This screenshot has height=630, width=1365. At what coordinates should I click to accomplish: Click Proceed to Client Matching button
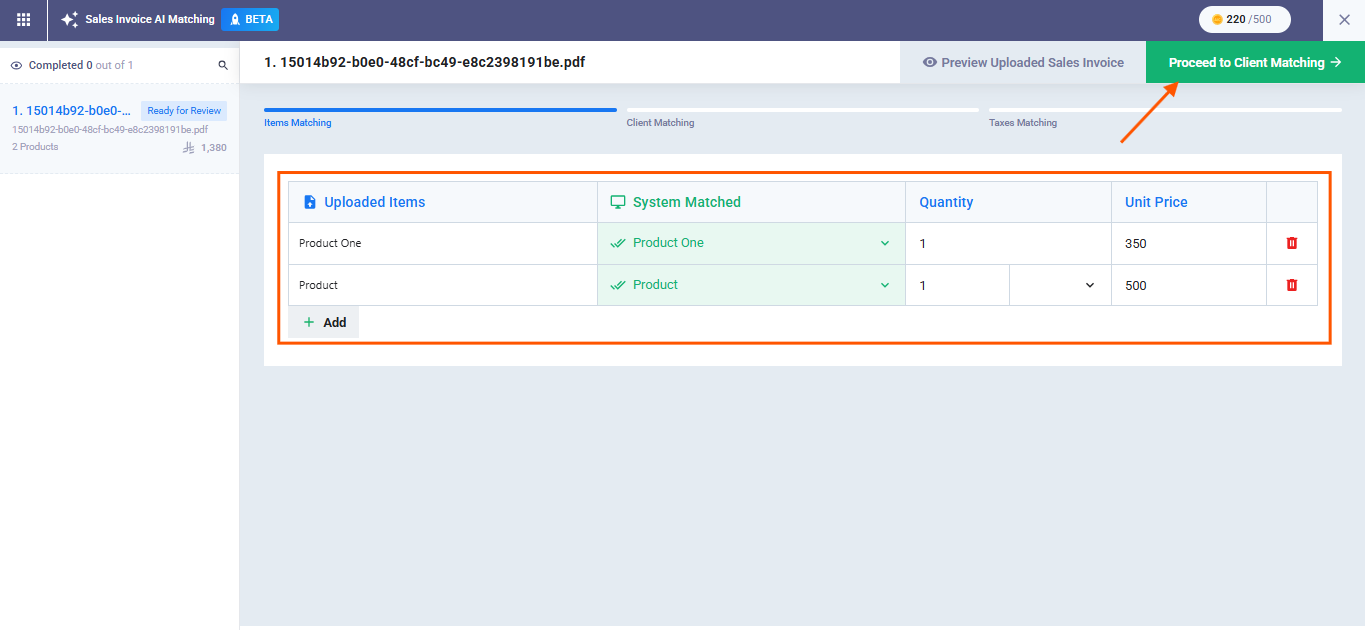1255,62
